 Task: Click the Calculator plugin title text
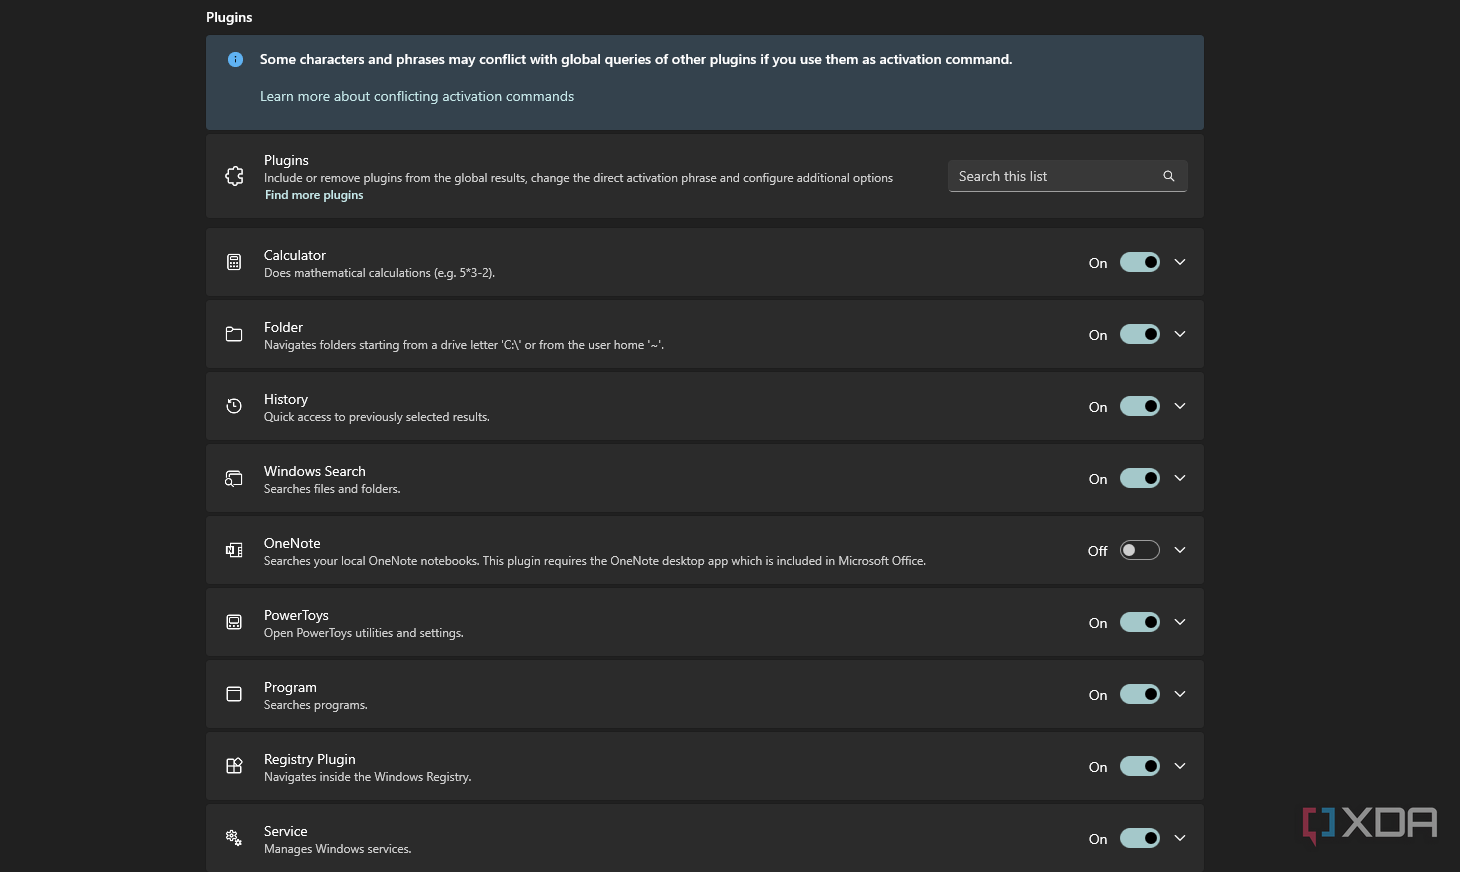pos(295,255)
